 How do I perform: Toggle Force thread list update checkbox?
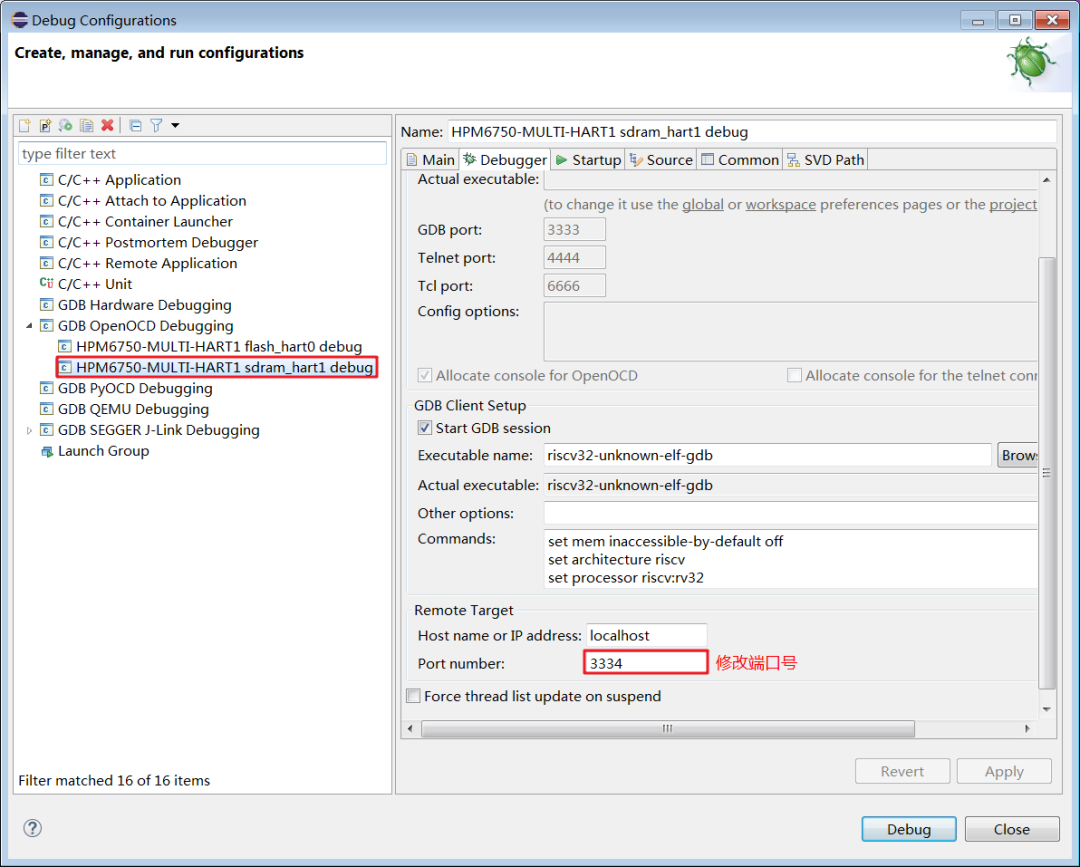click(x=413, y=696)
